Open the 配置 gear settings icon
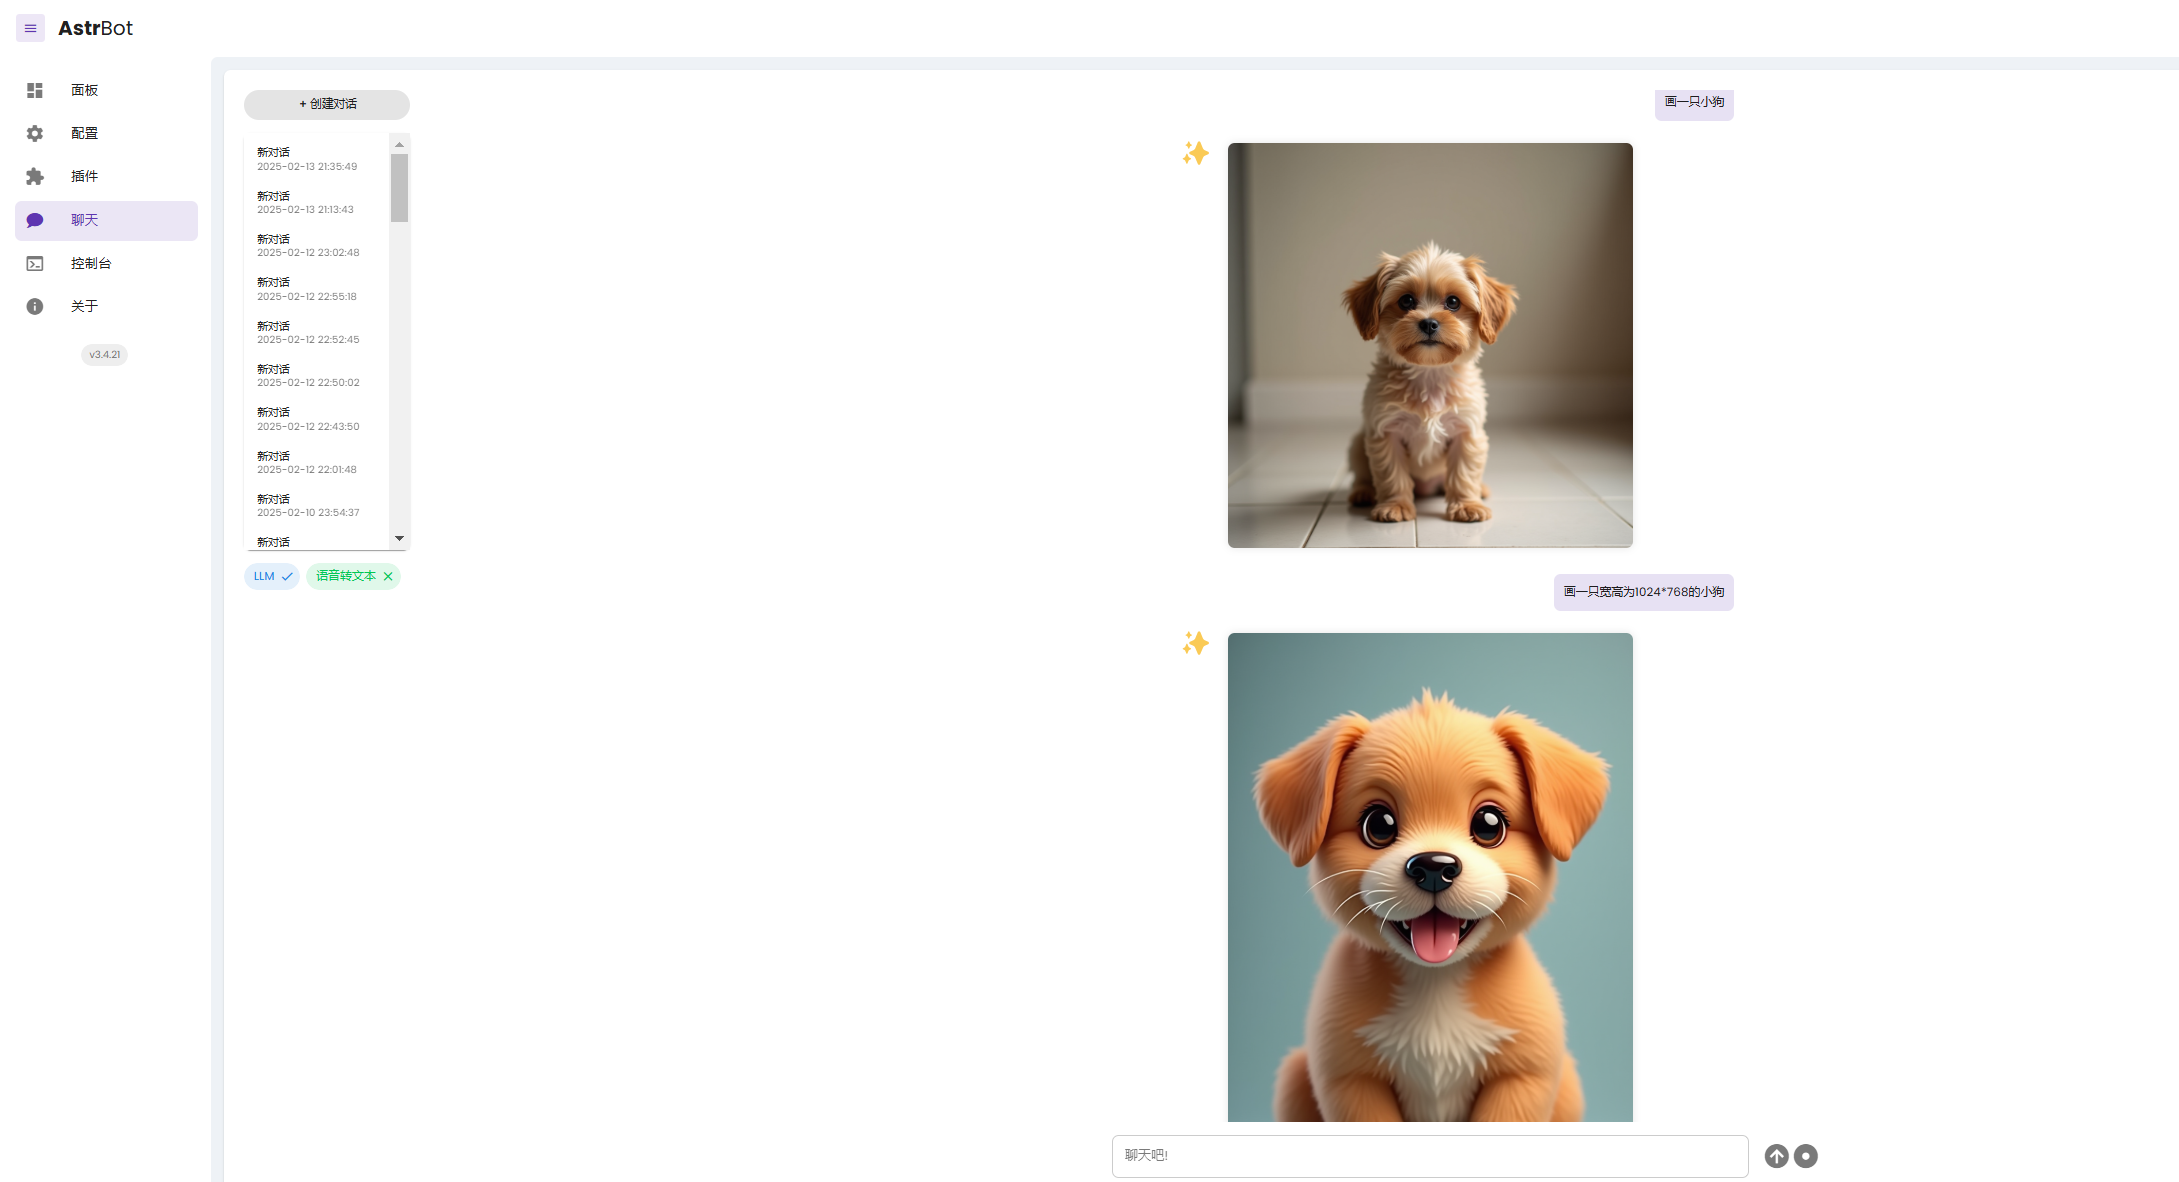 click(35, 133)
